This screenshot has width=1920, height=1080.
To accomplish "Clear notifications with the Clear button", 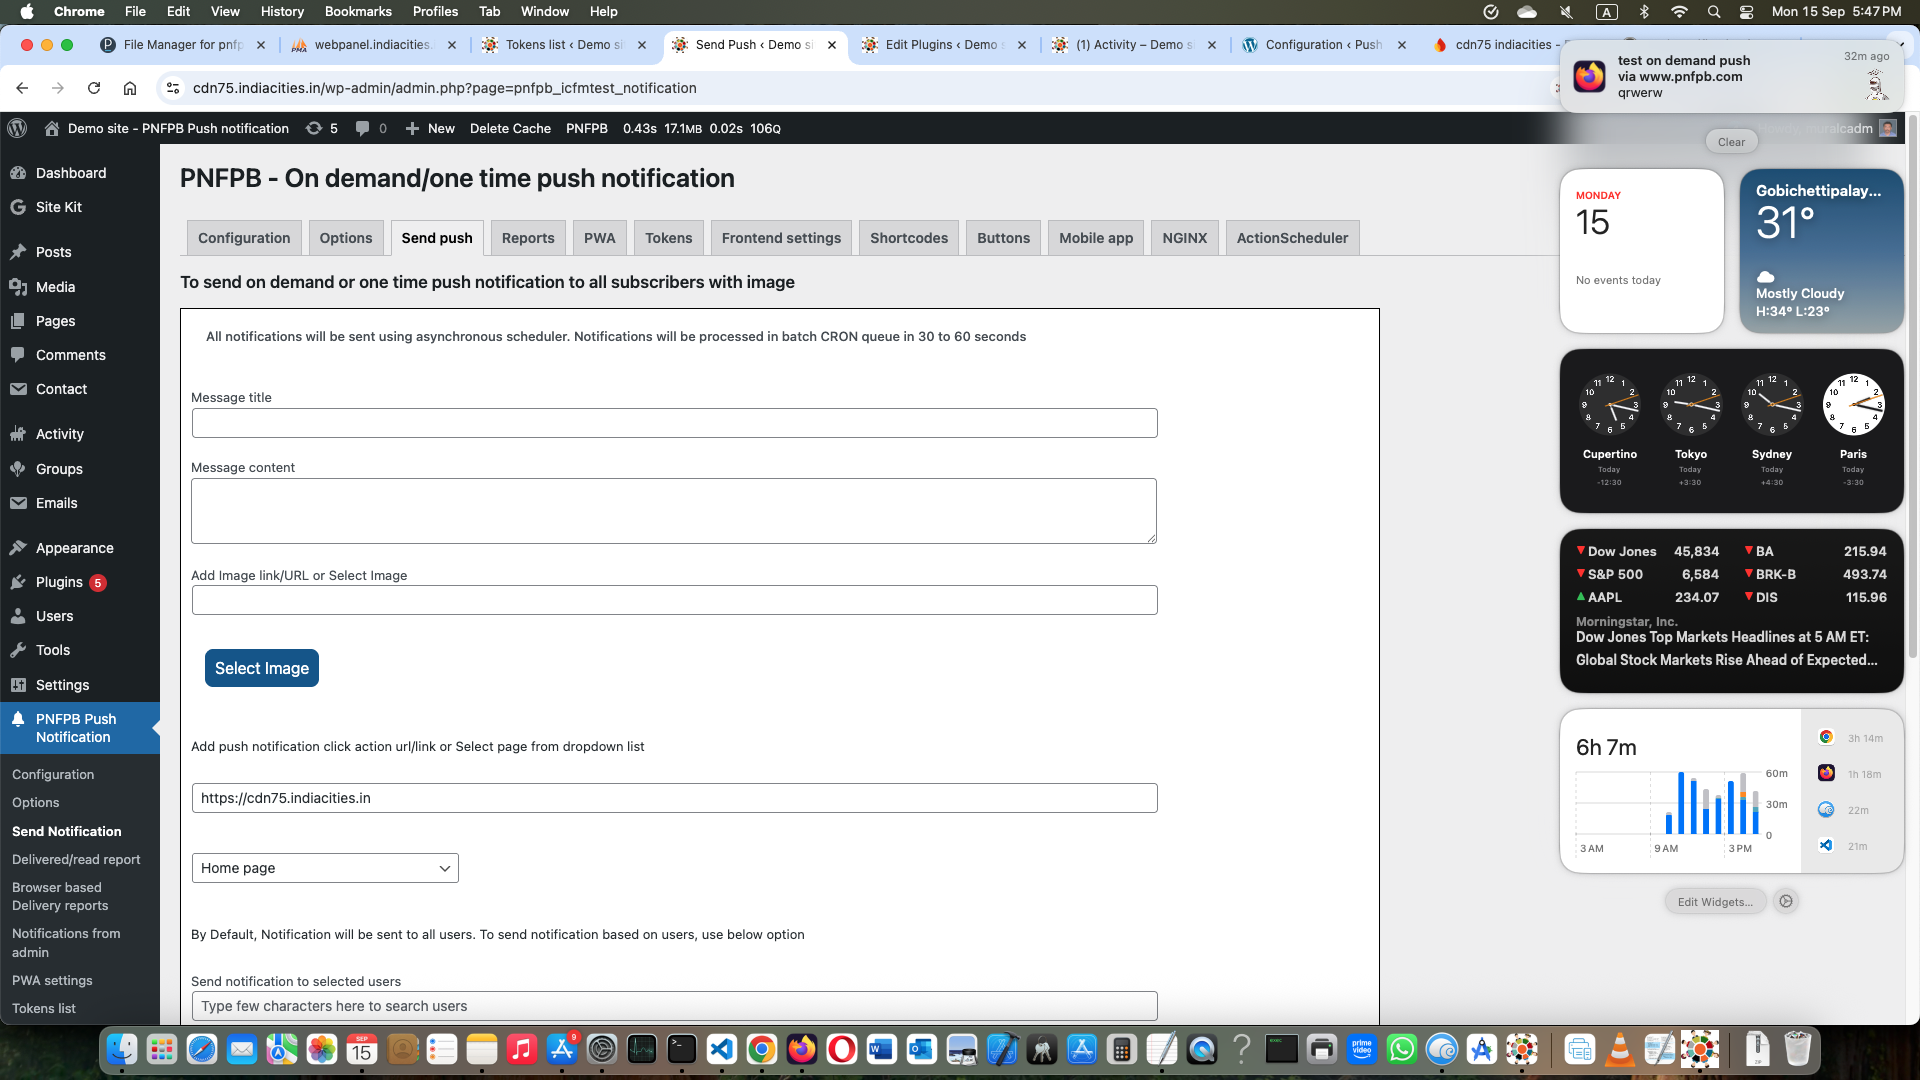I will pyautogui.click(x=1731, y=142).
